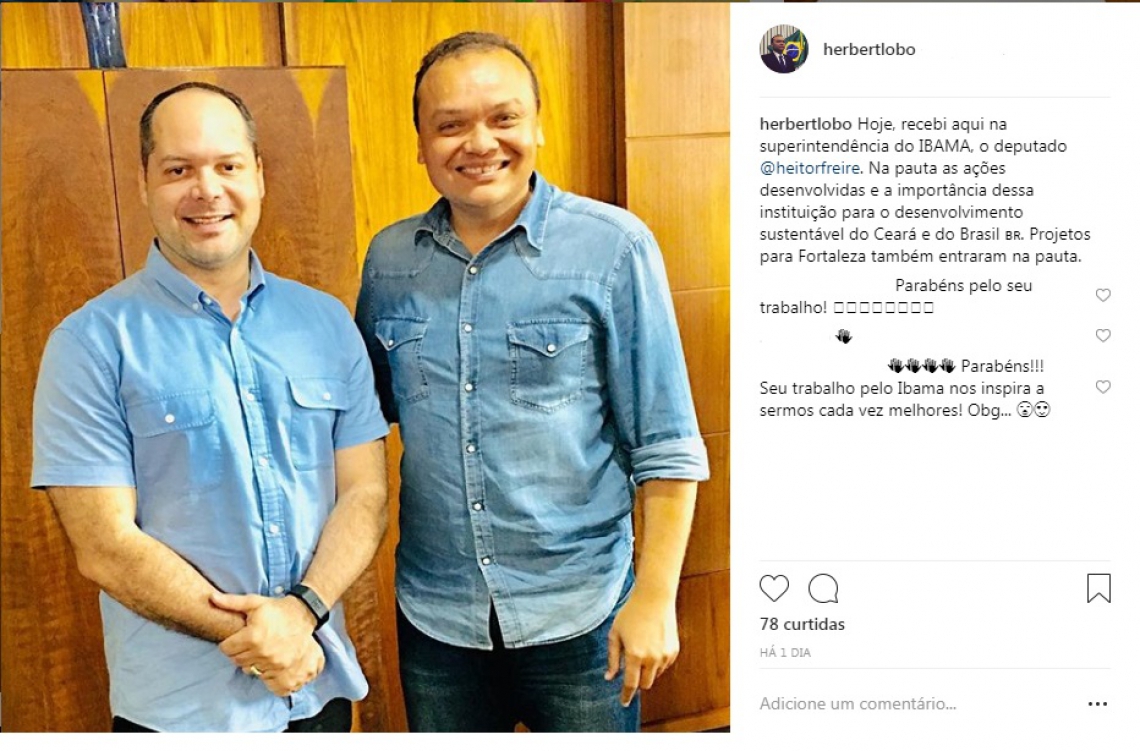
Task: Click the post photo of two men
Action: tap(365, 367)
